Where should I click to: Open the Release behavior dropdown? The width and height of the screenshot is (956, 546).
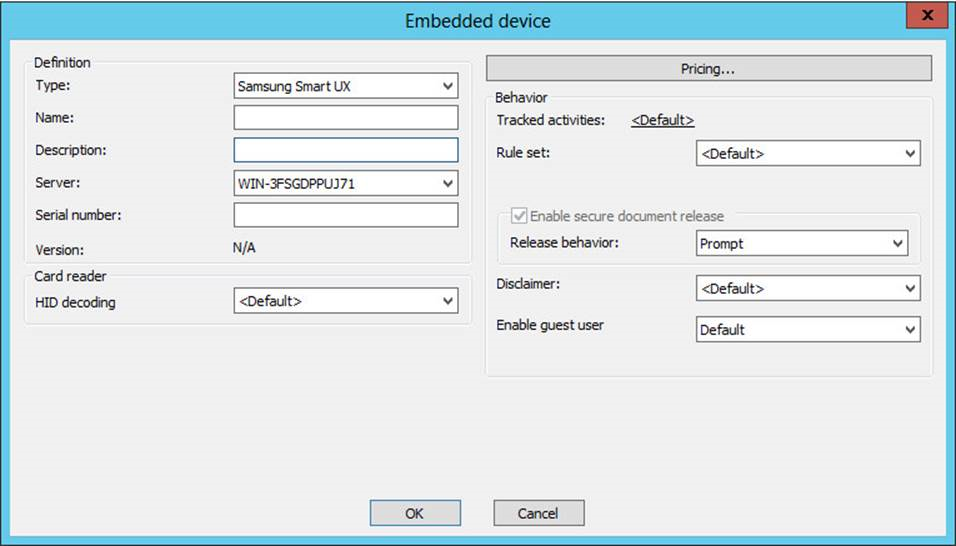(801, 243)
